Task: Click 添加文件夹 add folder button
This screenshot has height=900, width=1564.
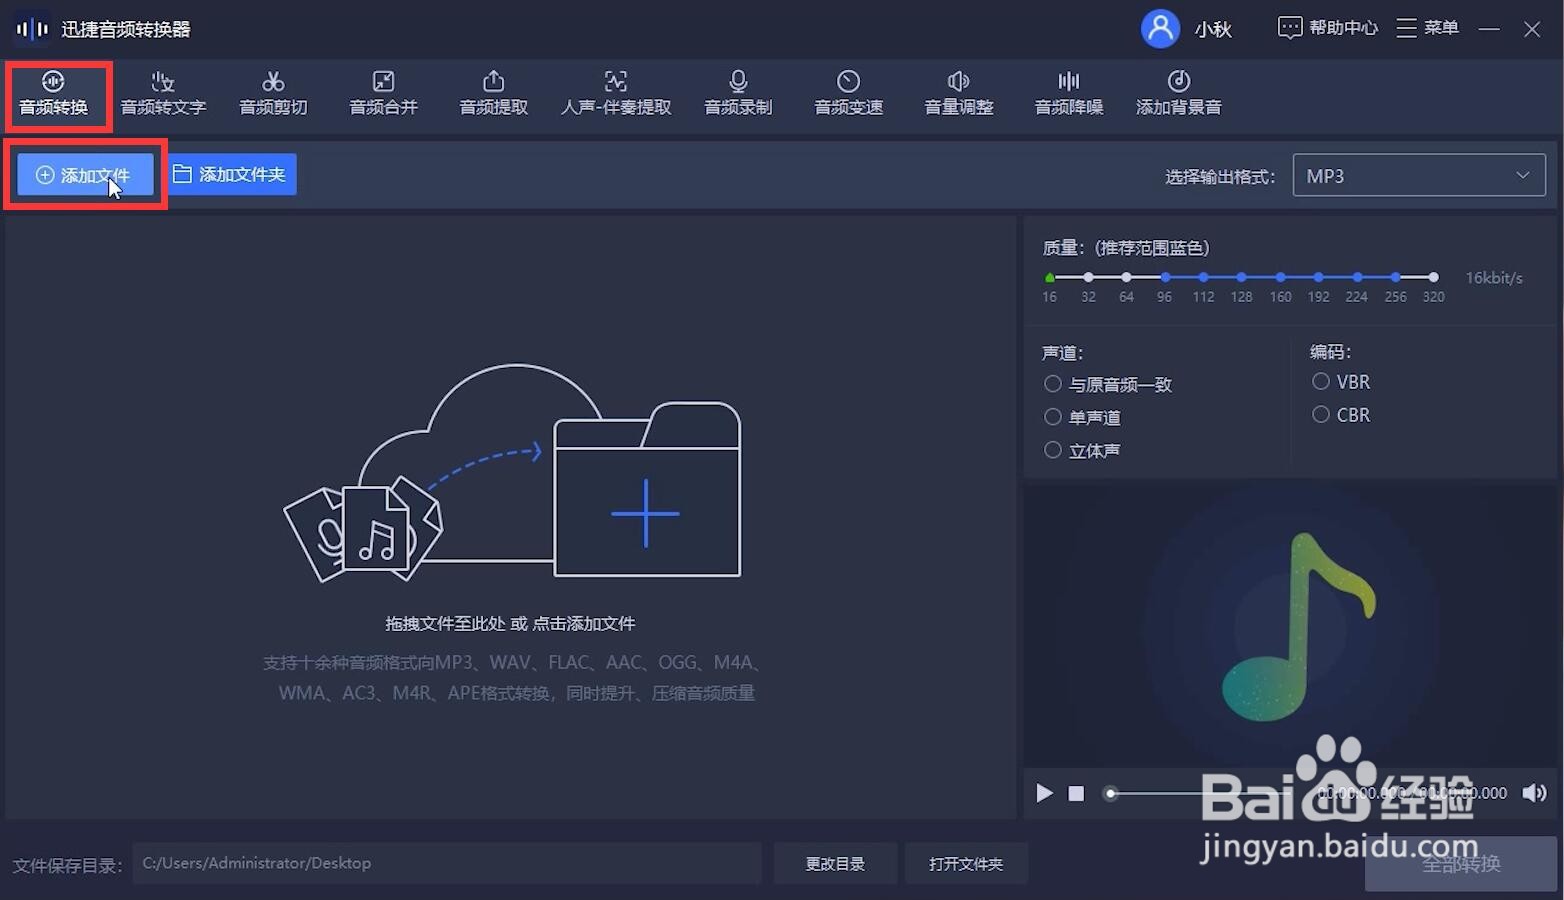Action: tap(231, 174)
